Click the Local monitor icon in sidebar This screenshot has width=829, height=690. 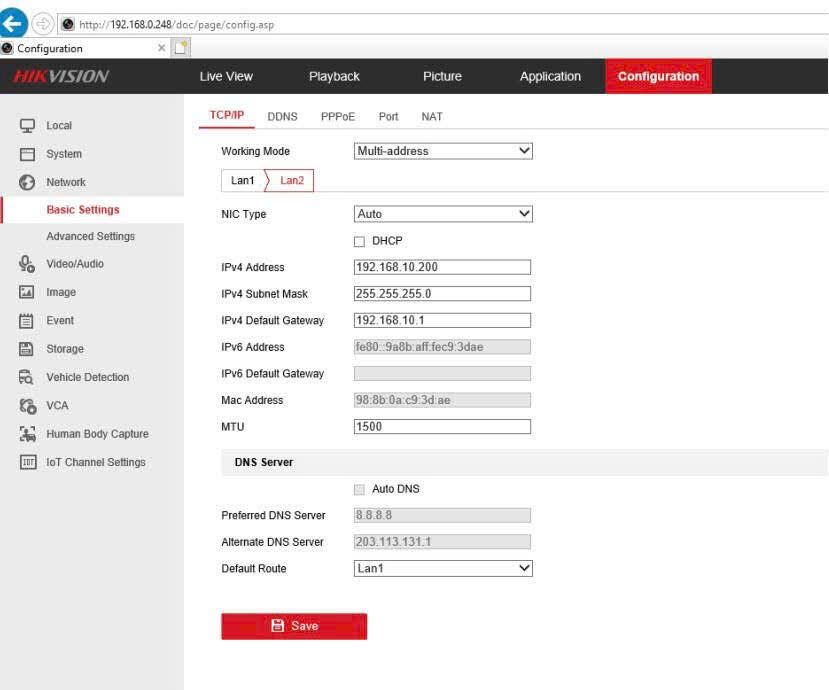28,126
